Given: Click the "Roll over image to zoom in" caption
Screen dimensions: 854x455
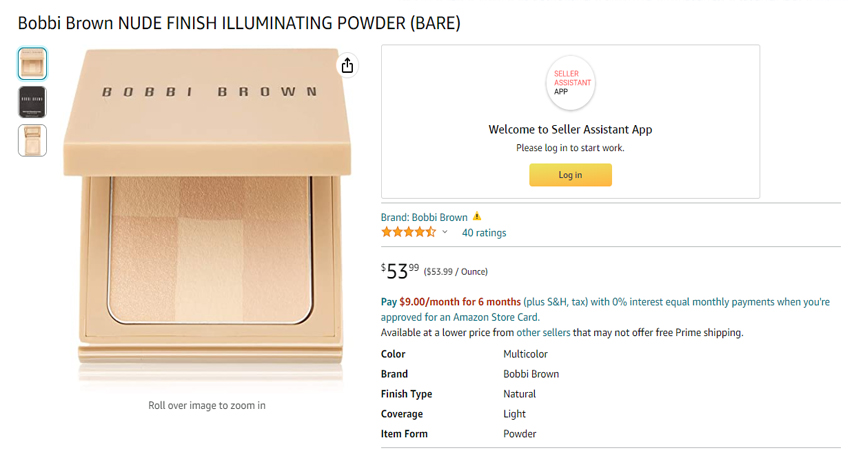Looking at the screenshot, I should coord(207,405).
